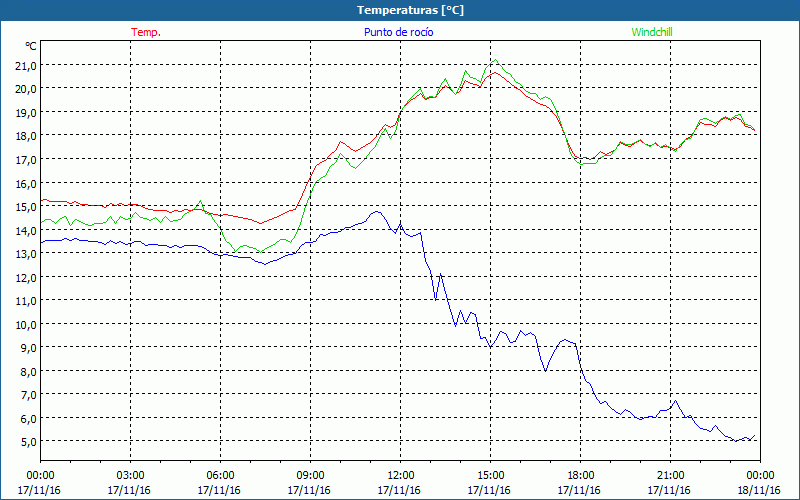Click the 12,0 y-axis value
This screenshot has height=500, width=800.
[26, 277]
